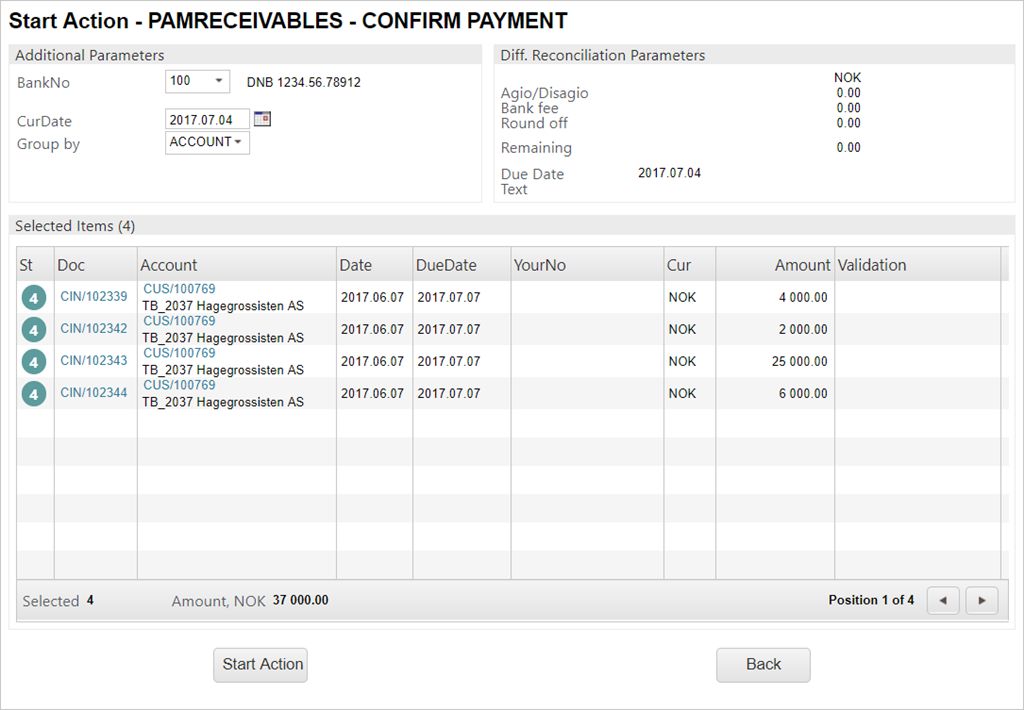1024x710 pixels.
Task: Sort by the Amount column header
Action: click(x=802, y=265)
